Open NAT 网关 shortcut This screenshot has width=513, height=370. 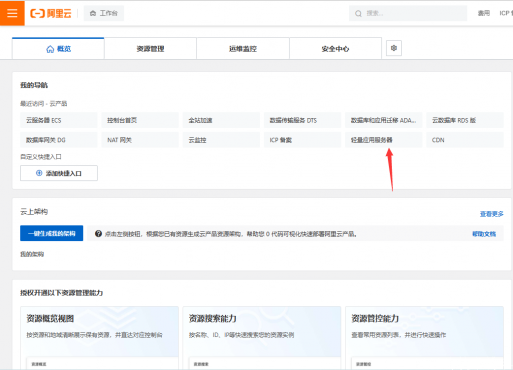[x=140, y=140]
